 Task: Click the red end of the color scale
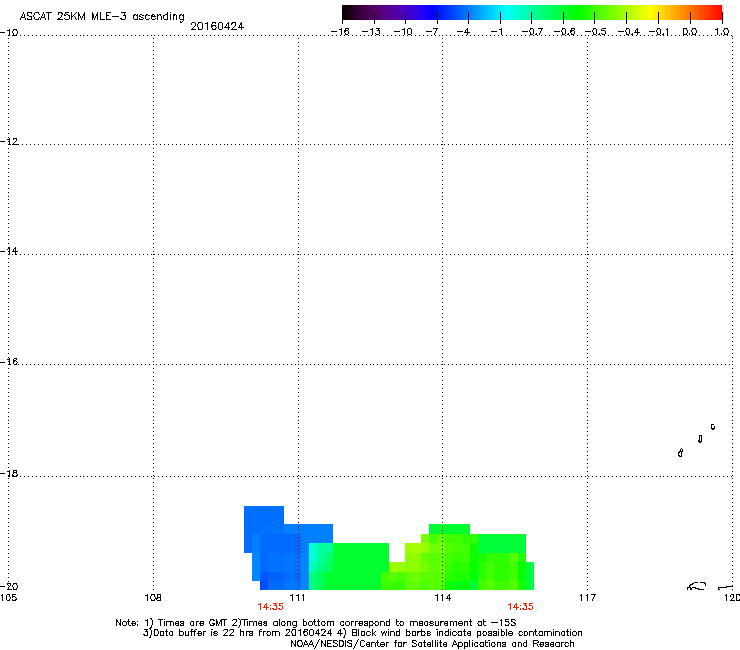[x=715, y=13]
